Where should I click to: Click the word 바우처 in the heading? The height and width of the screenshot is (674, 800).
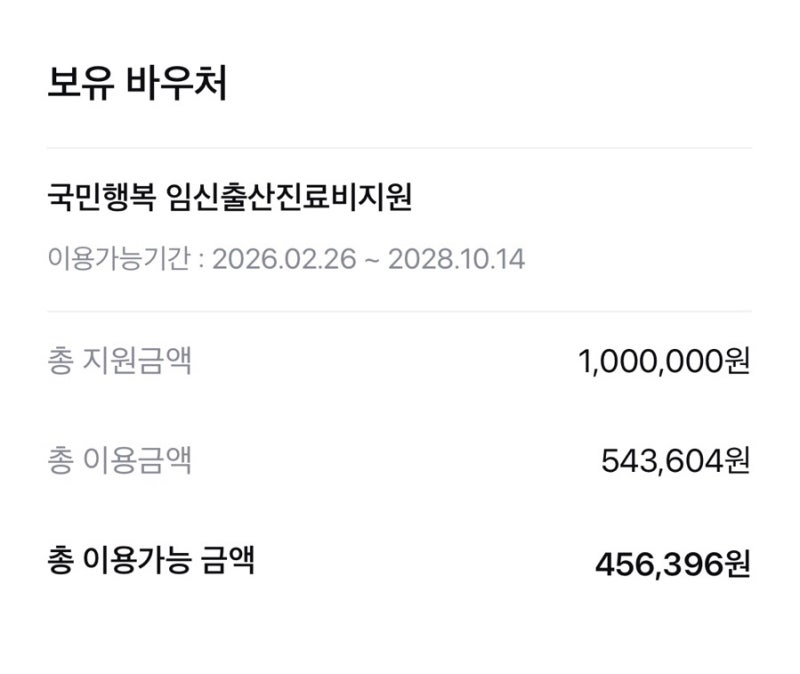[176, 83]
